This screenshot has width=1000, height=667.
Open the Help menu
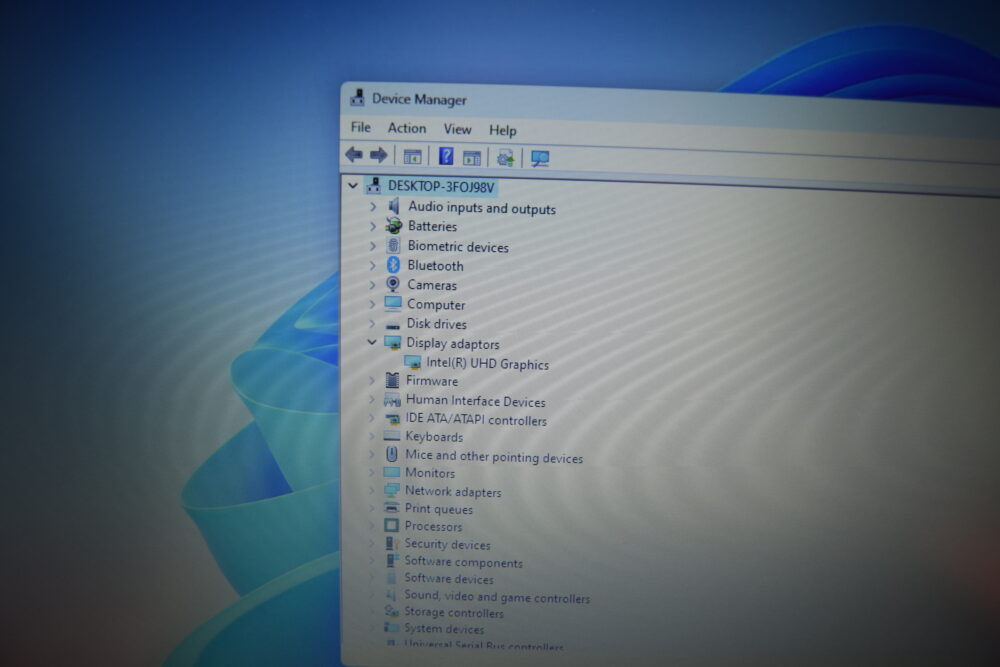click(x=503, y=131)
